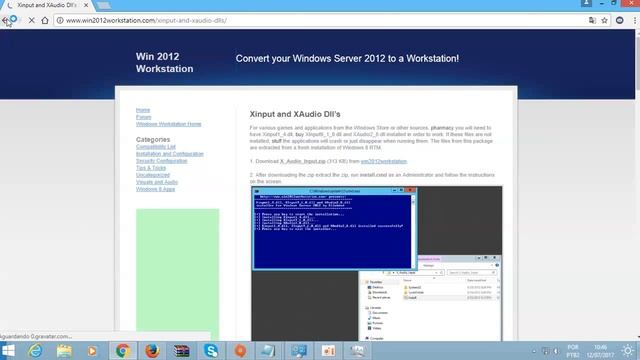Click the browser back arrow
Image resolution: width=640 pixels, height=360 pixels.
4,20
